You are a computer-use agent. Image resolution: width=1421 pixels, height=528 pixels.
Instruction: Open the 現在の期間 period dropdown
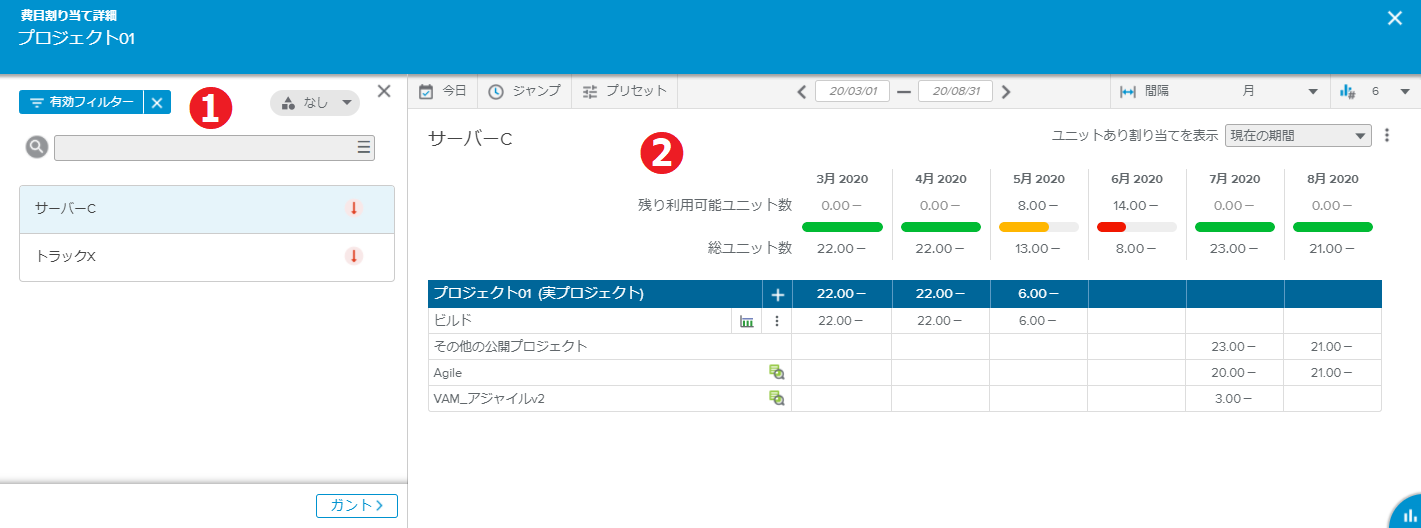point(1297,136)
